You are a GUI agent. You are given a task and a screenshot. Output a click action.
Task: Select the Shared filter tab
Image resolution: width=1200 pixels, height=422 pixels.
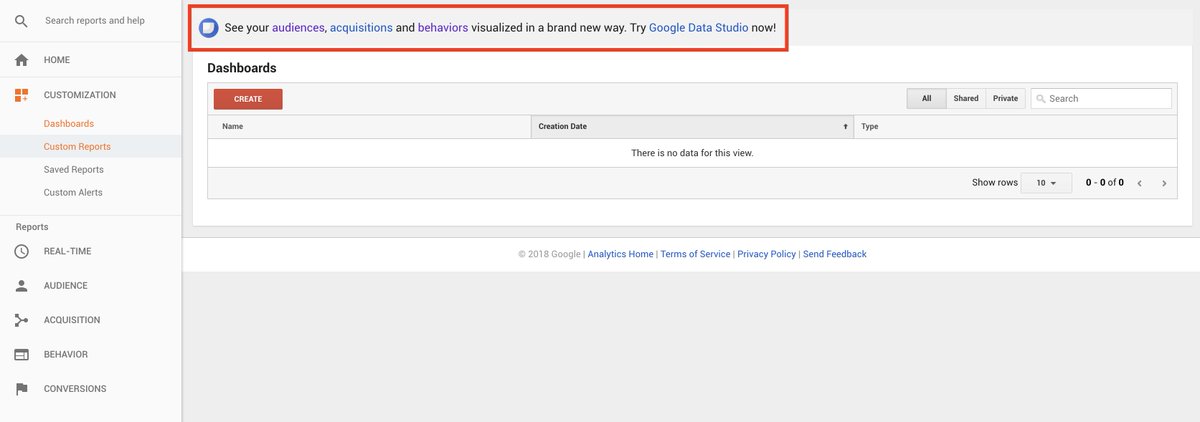point(966,98)
